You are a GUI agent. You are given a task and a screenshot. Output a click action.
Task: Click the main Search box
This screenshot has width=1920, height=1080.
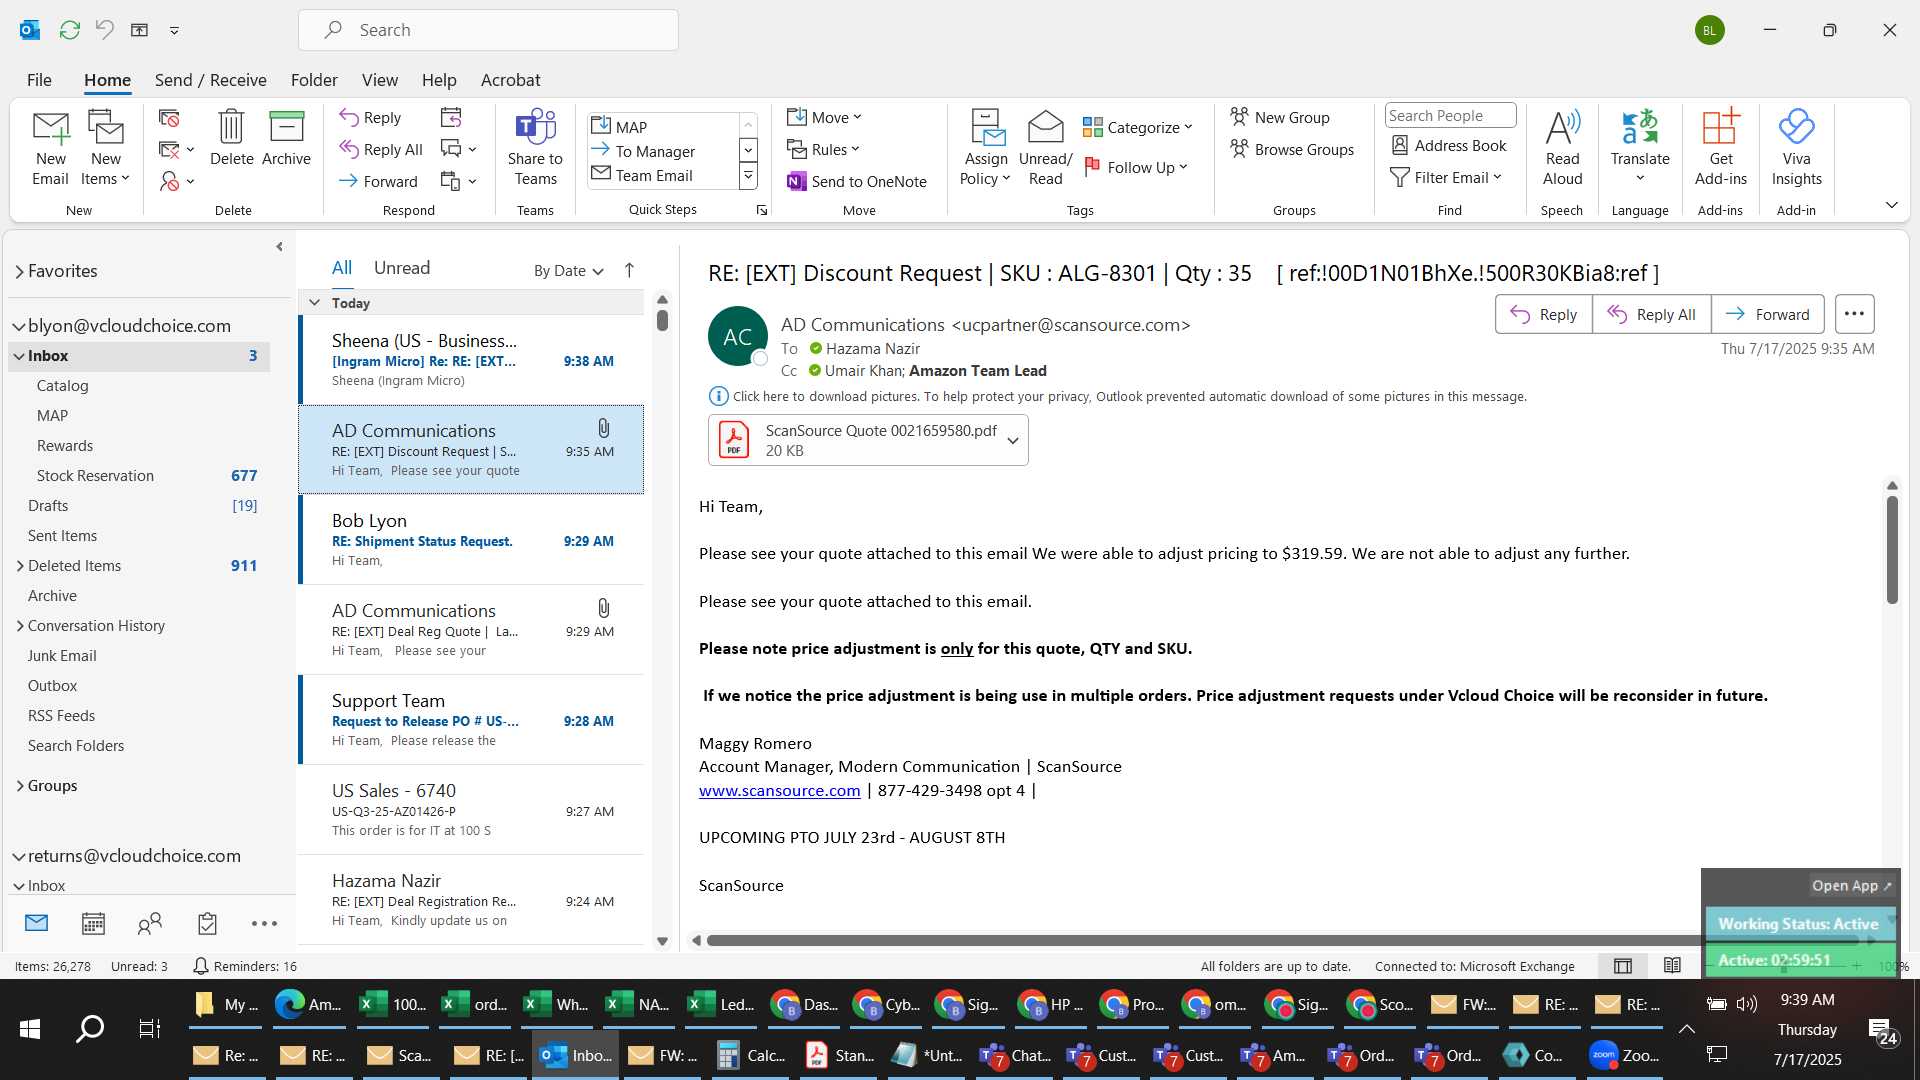[488, 30]
